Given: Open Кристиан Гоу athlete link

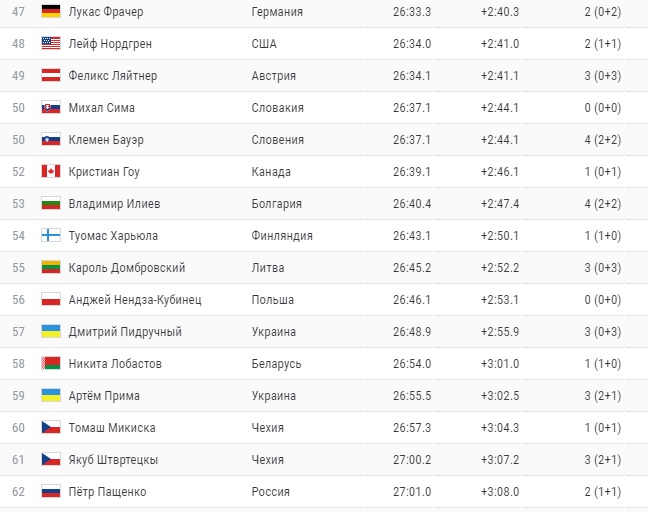Looking at the screenshot, I should click(104, 172).
